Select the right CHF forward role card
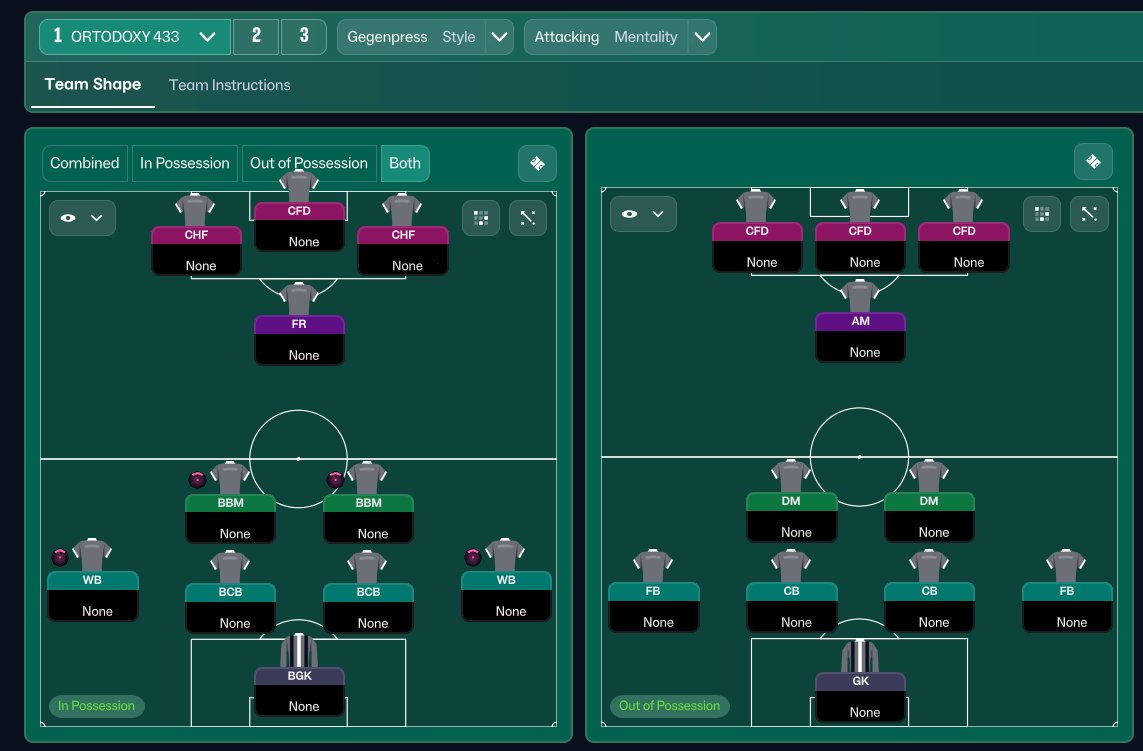The height and width of the screenshot is (751, 1143). (x=402, y=250)
